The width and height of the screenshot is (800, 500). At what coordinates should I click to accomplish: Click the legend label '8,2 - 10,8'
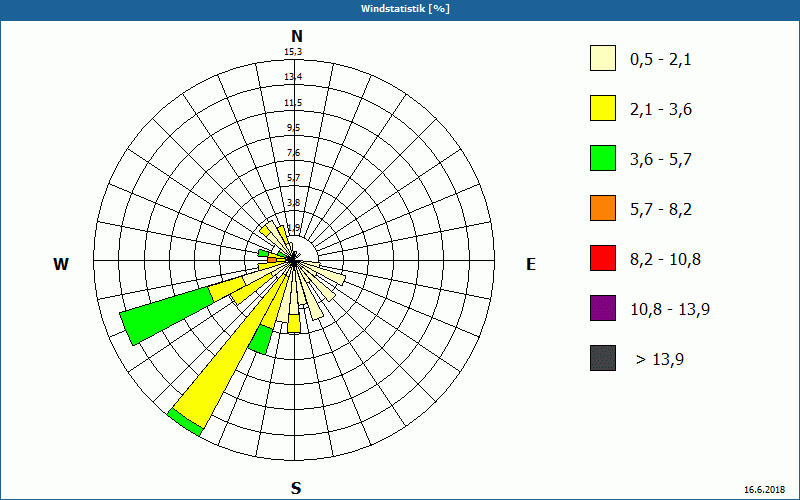[x=665, y=260]
